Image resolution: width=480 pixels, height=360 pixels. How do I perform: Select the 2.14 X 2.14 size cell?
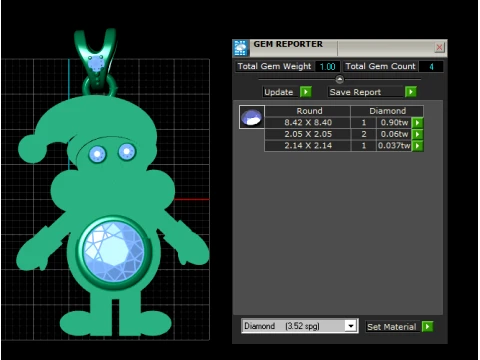[308, 146]
